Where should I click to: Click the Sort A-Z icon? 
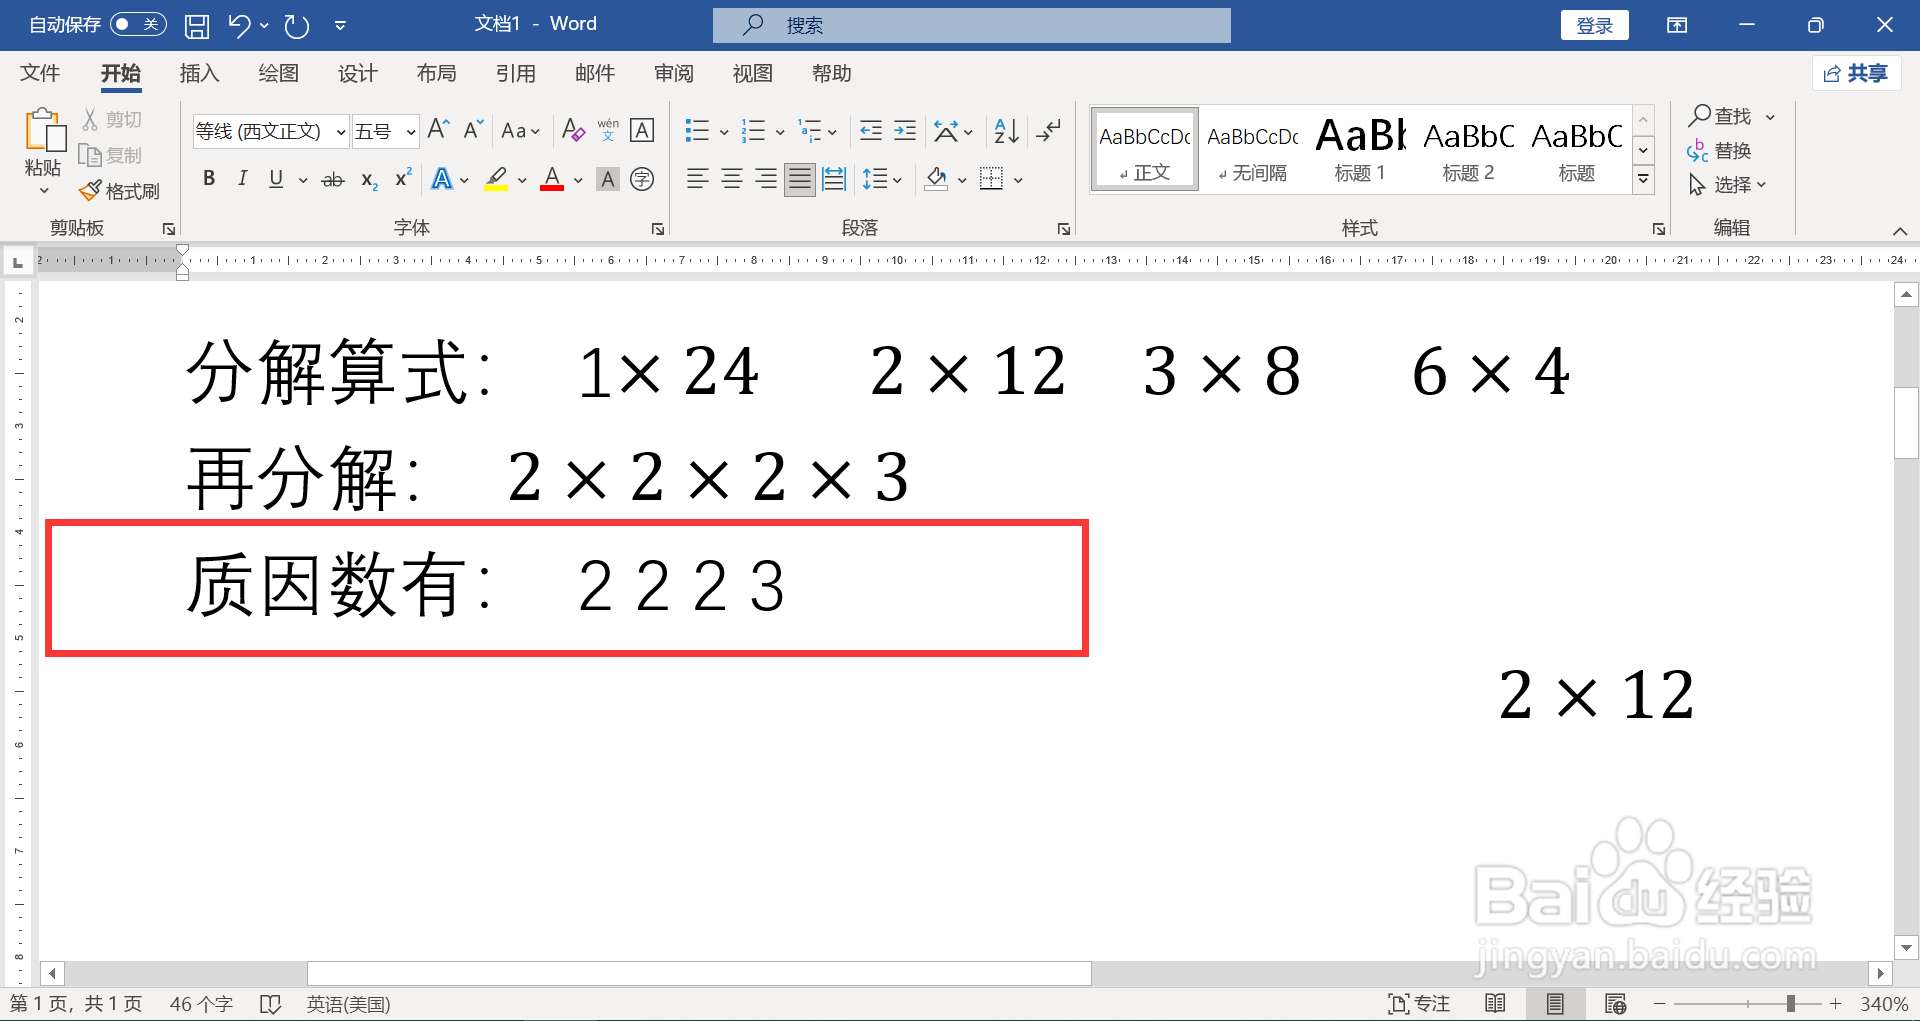(1006, 131)
